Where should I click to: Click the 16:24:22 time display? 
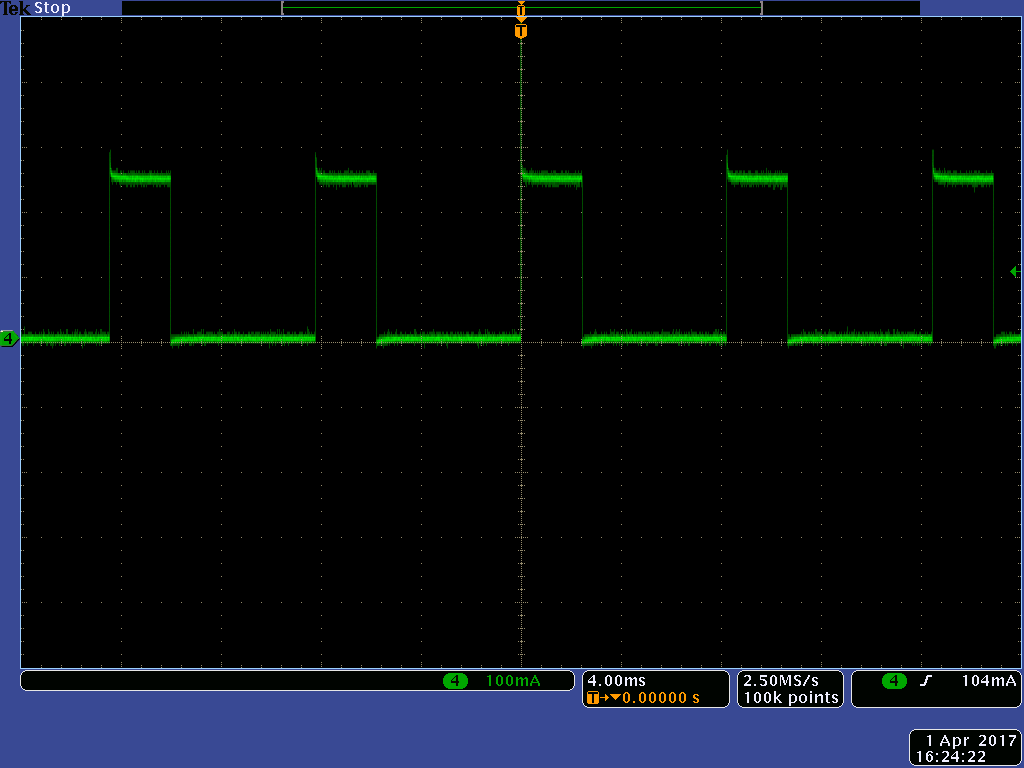tap(951, 758)
